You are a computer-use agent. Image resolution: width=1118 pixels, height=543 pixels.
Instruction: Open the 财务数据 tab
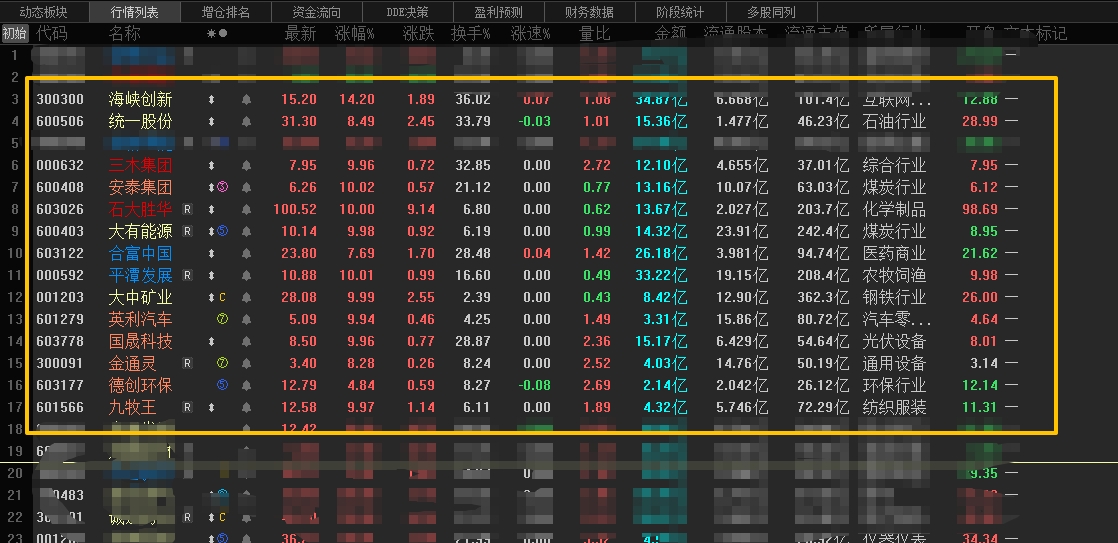coord(590,12)
